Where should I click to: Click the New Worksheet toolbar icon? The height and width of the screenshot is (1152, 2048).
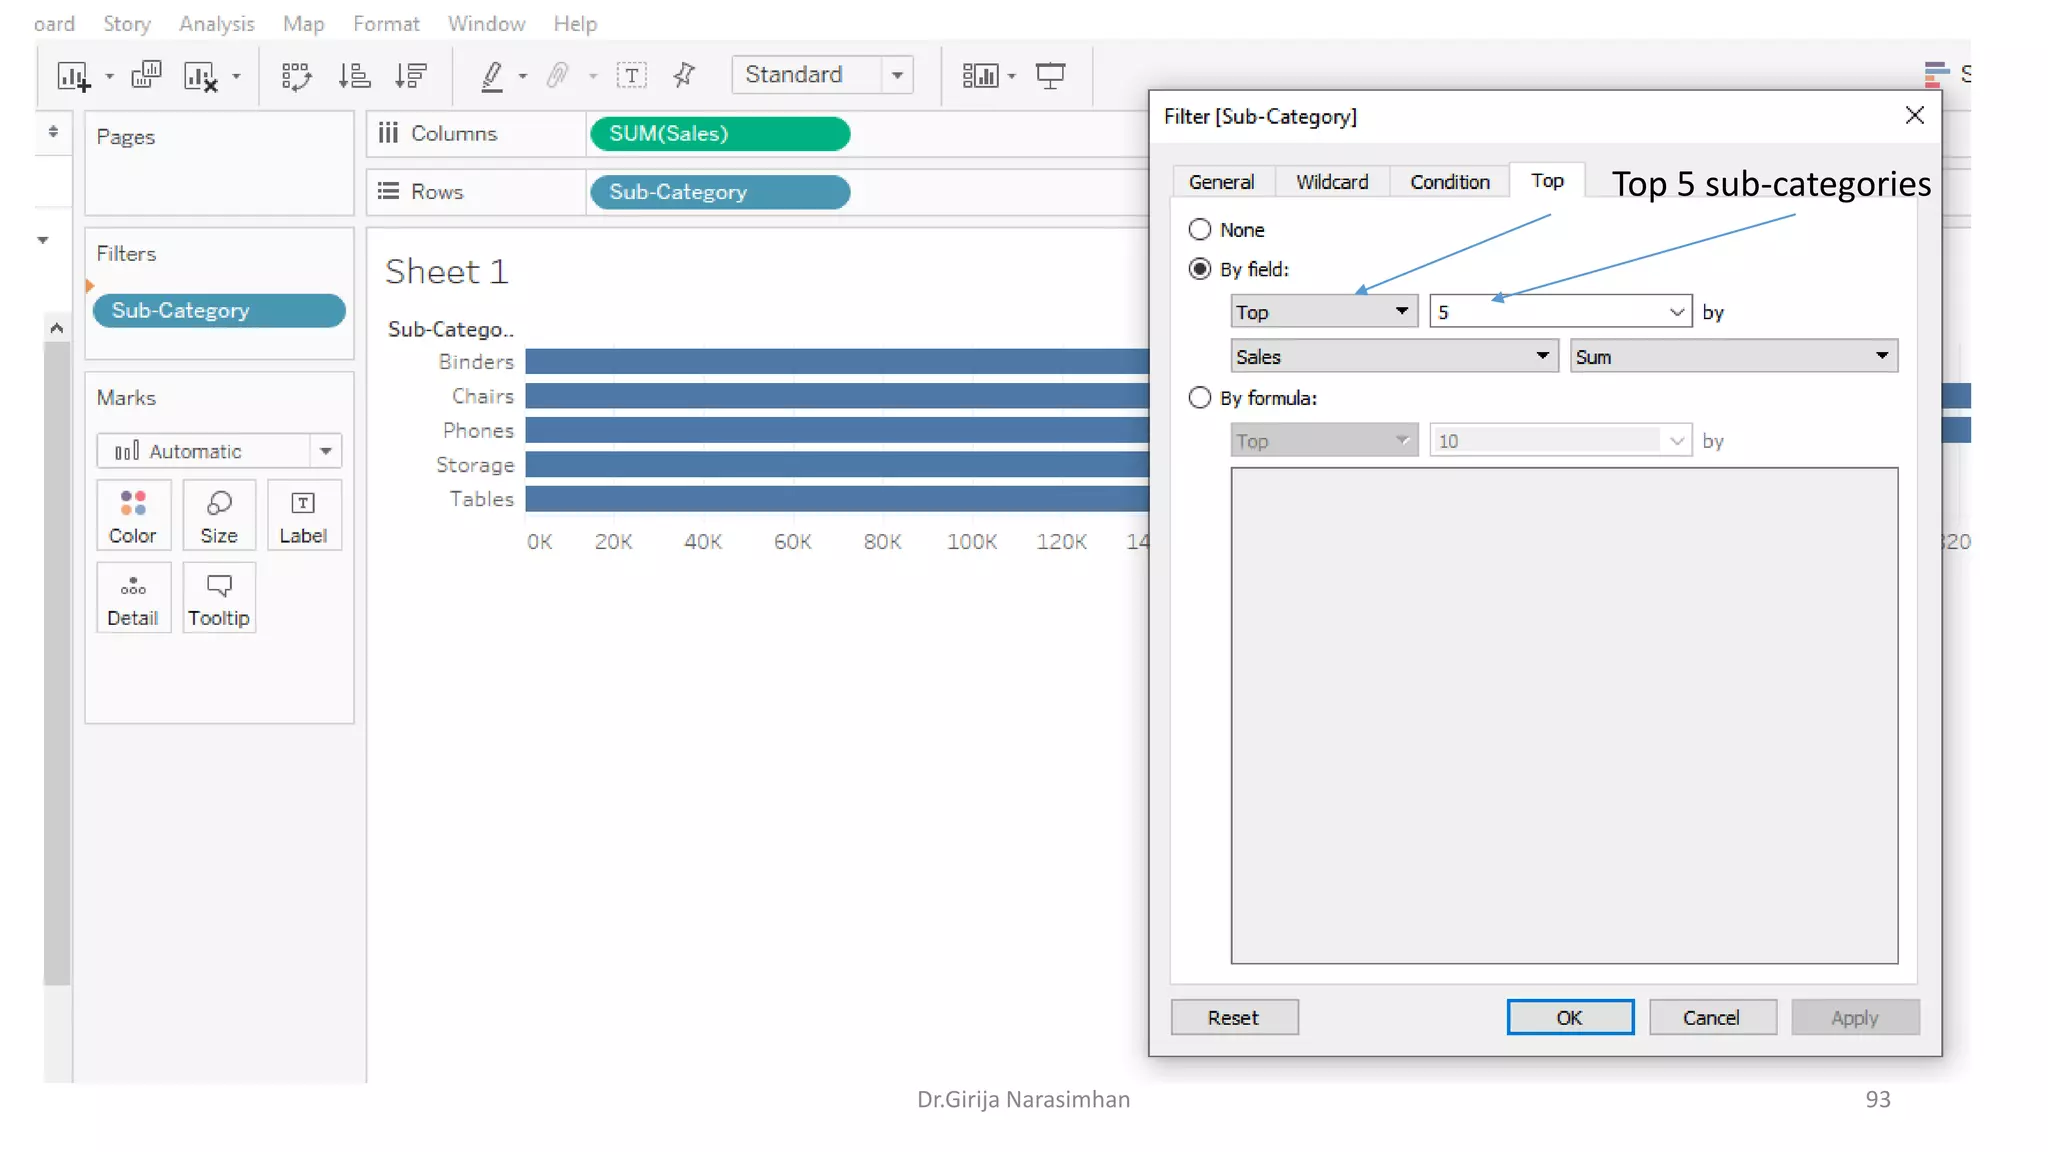coord(73,76)
